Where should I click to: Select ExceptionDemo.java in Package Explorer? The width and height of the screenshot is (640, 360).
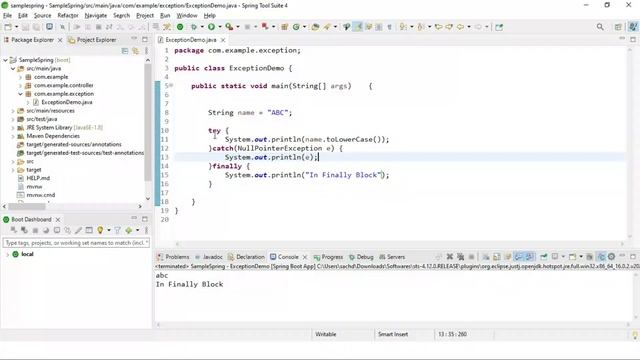pyautogui.click(x=67, y=102)
